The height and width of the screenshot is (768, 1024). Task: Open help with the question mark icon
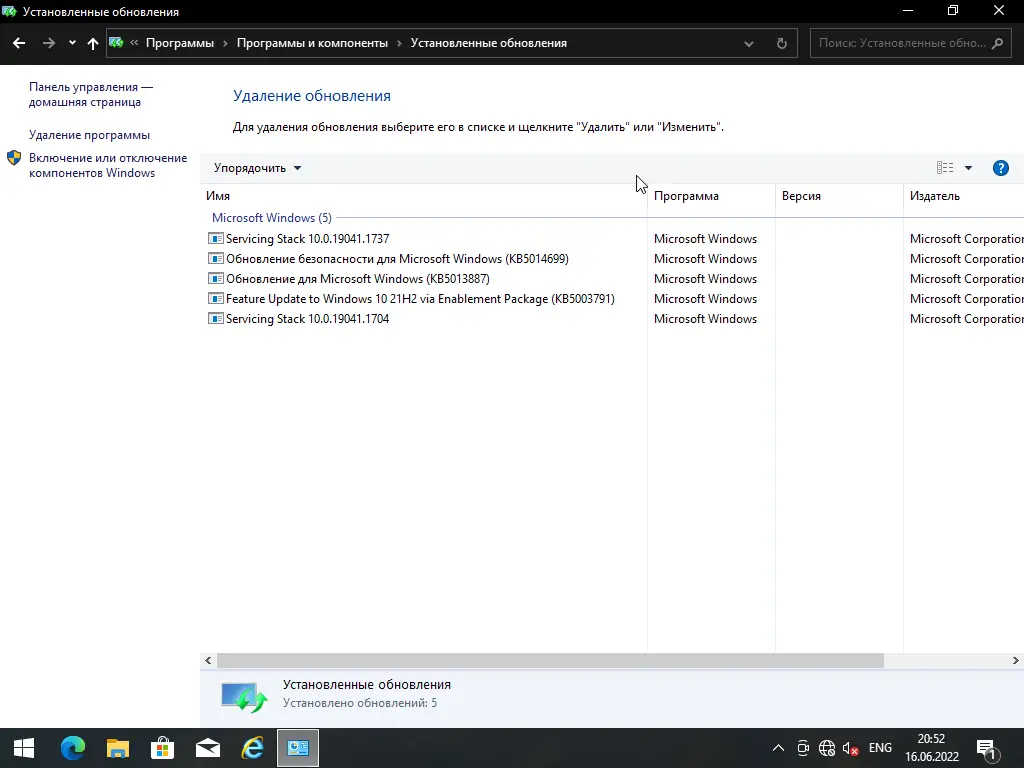[1000, 168]
